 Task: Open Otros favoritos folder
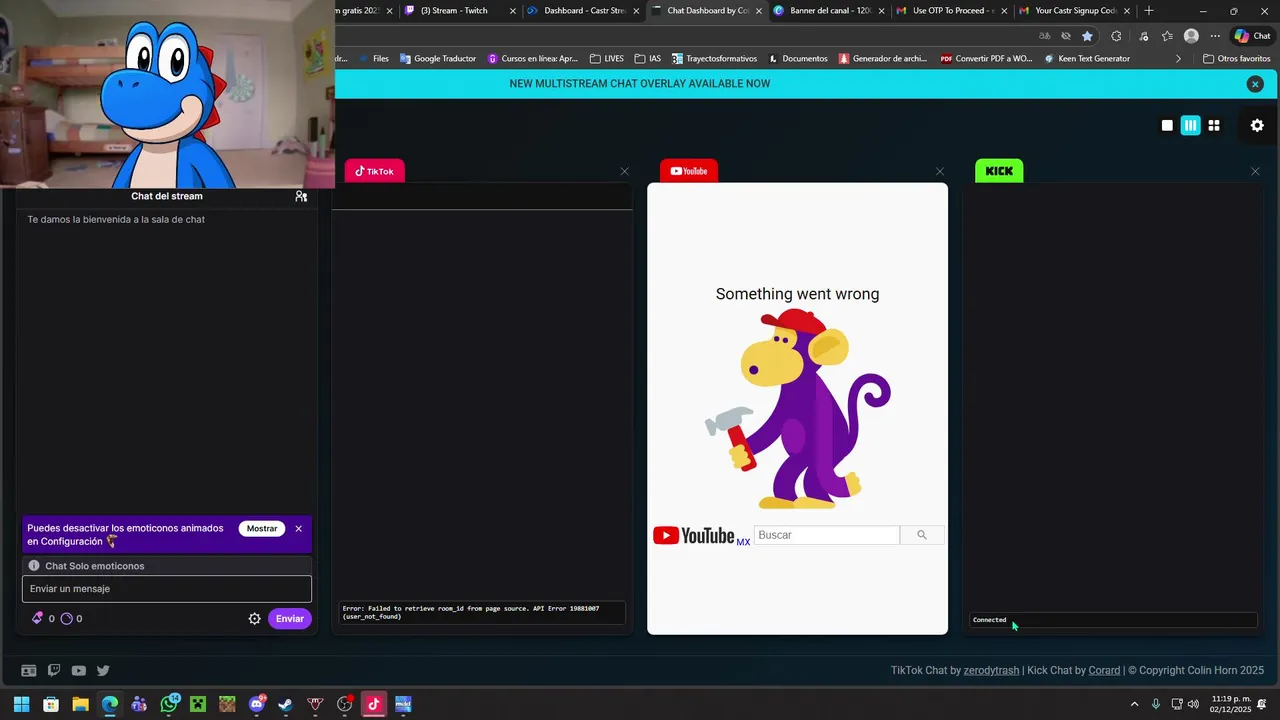1237,59
